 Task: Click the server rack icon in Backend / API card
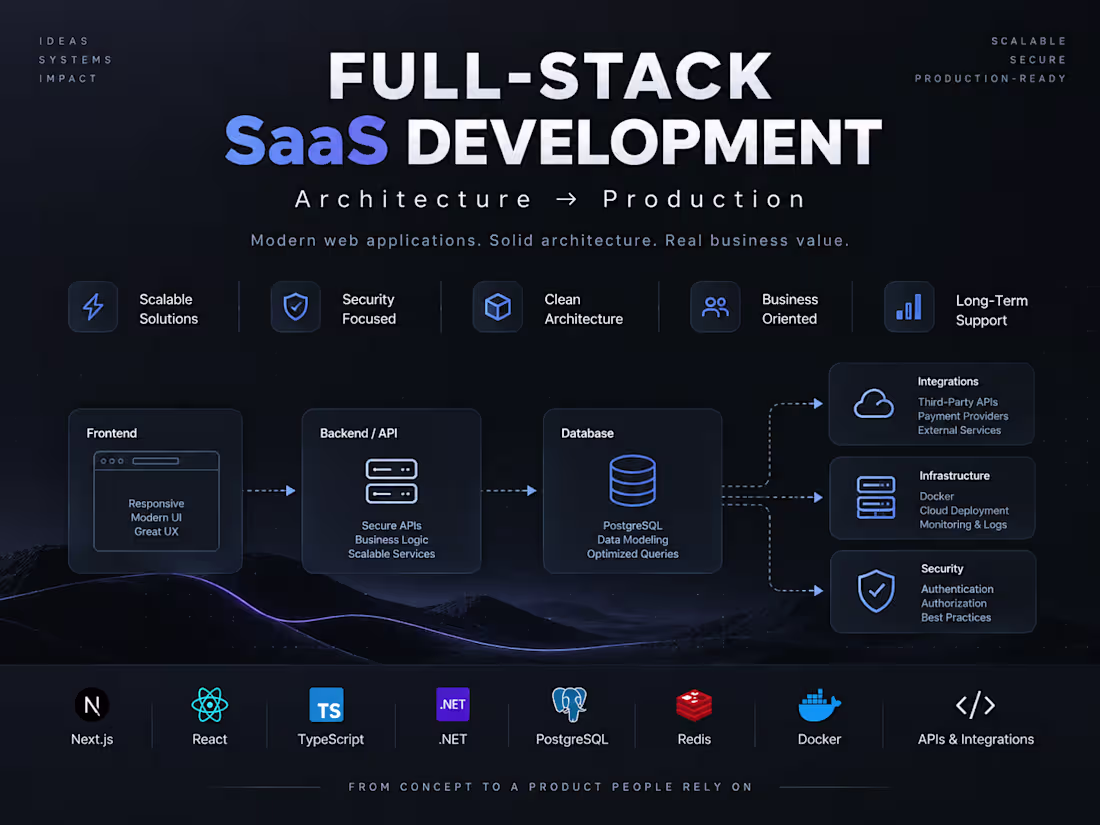(391, 481)
